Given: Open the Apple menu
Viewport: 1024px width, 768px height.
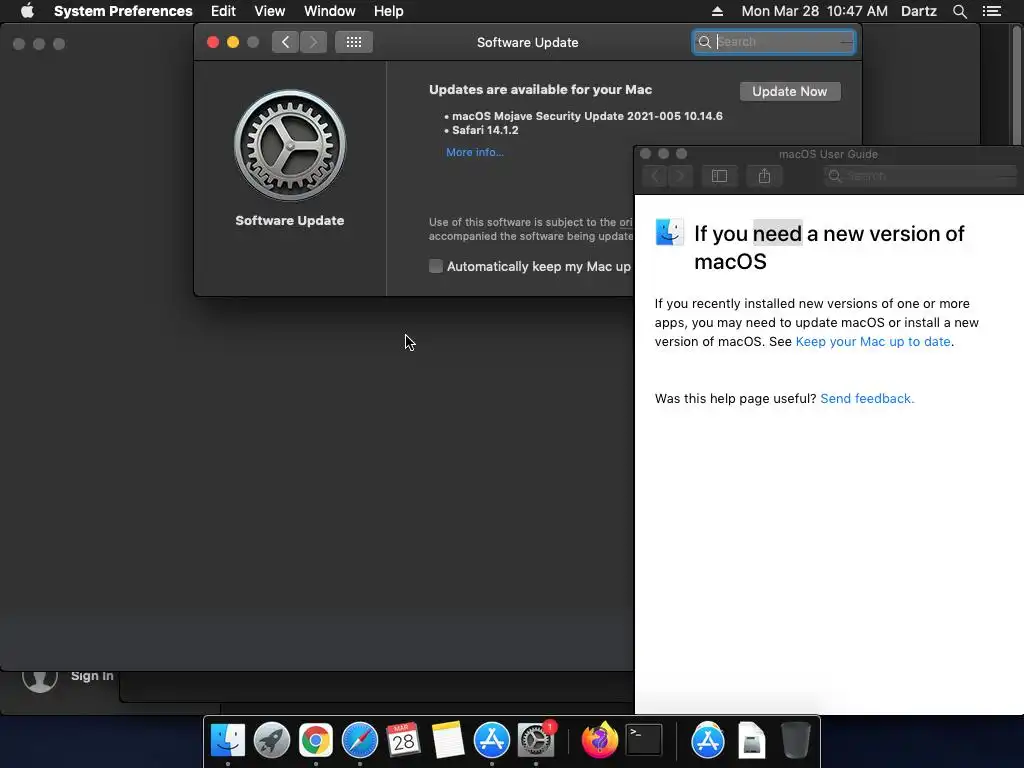Looking at the screenshot, I should pos(27,11).
